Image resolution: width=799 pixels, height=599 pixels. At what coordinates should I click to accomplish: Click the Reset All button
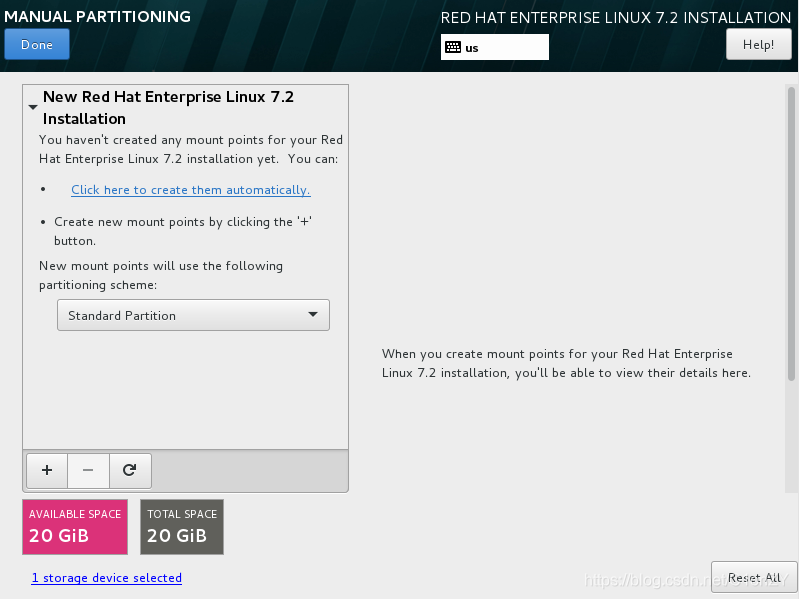754,578
